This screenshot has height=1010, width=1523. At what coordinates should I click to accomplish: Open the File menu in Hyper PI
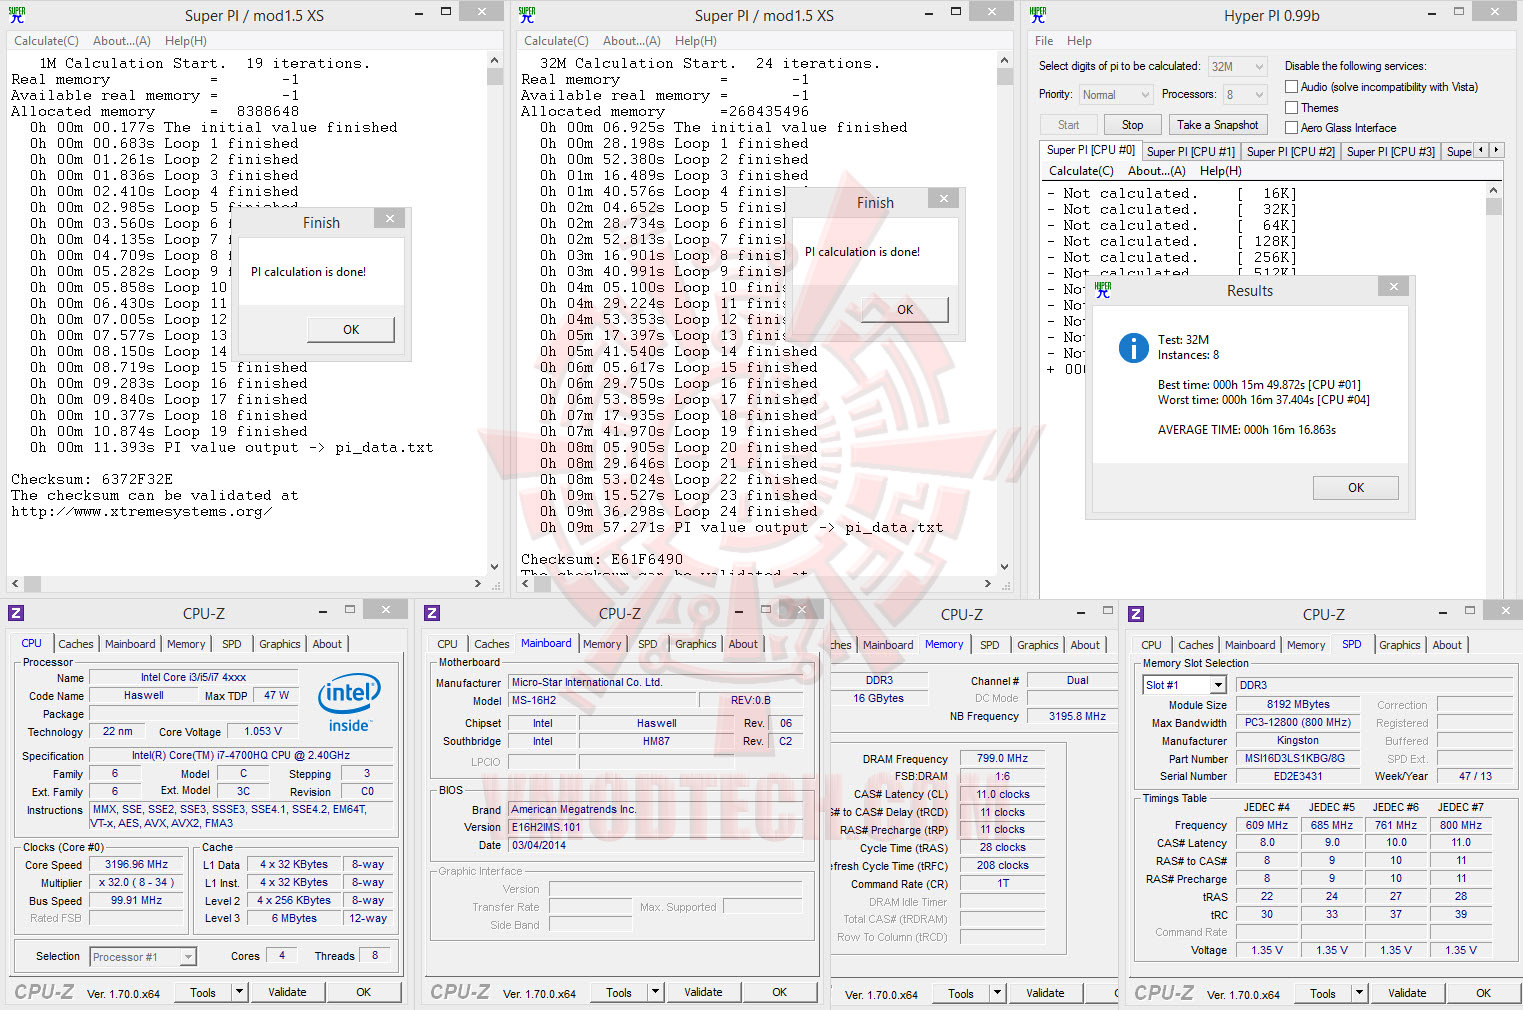[1044, 41]
